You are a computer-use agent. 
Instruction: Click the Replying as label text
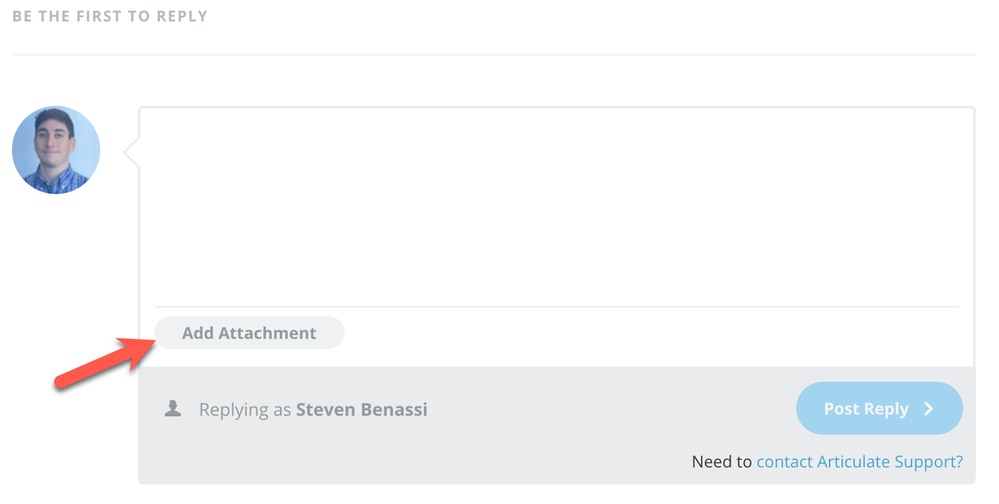tap(245, 410)
